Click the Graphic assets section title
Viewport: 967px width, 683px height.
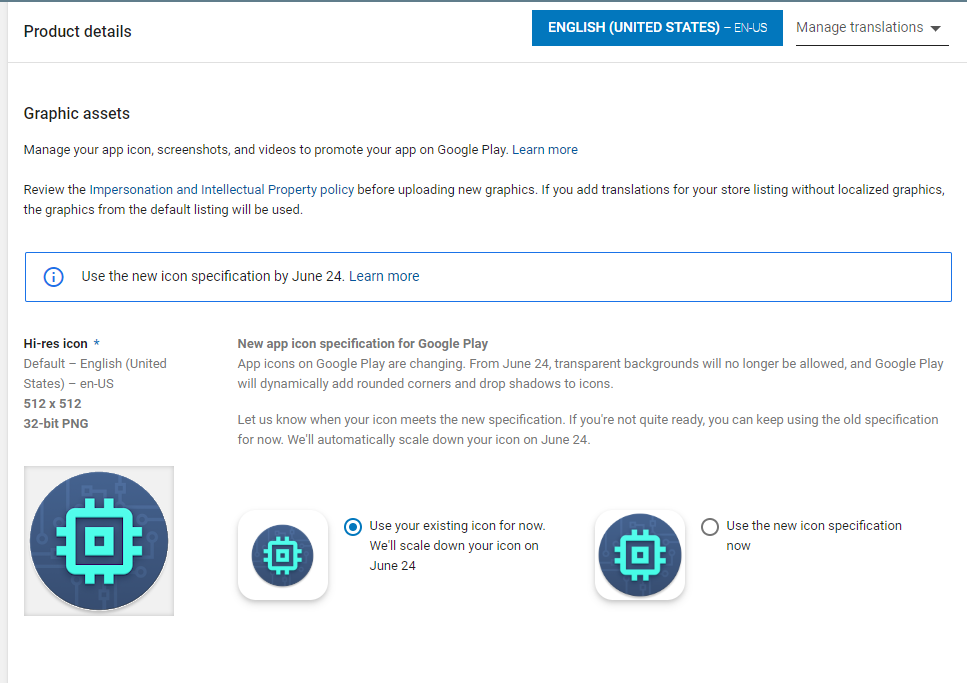point(76,113)
